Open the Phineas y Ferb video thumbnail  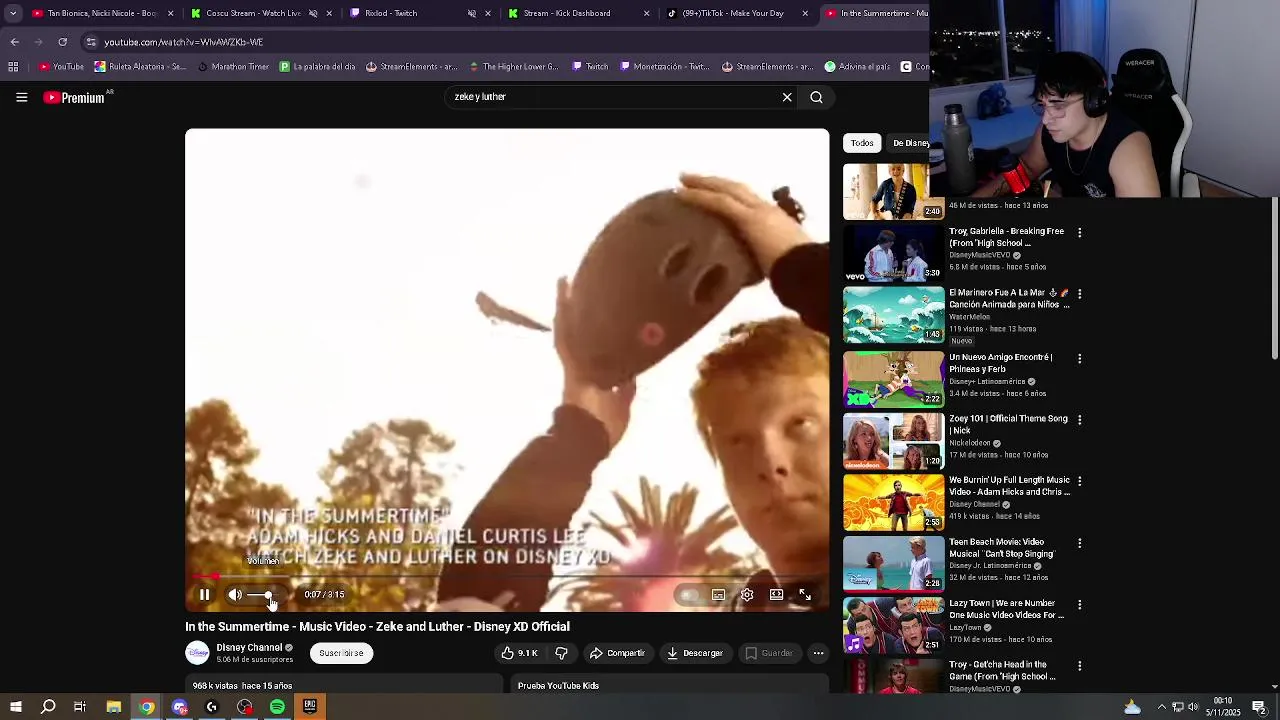click(893, 378)
